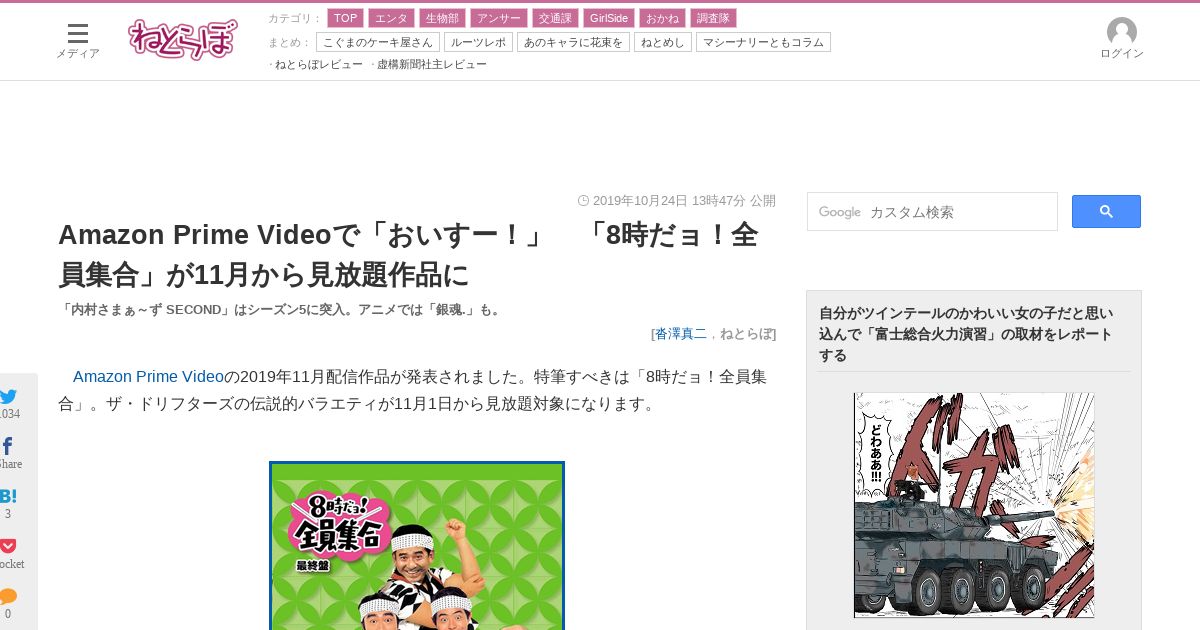Screen dimensions: 1200x630
Task: Click the blue search magnifier button
Action: coord(1106,211)
